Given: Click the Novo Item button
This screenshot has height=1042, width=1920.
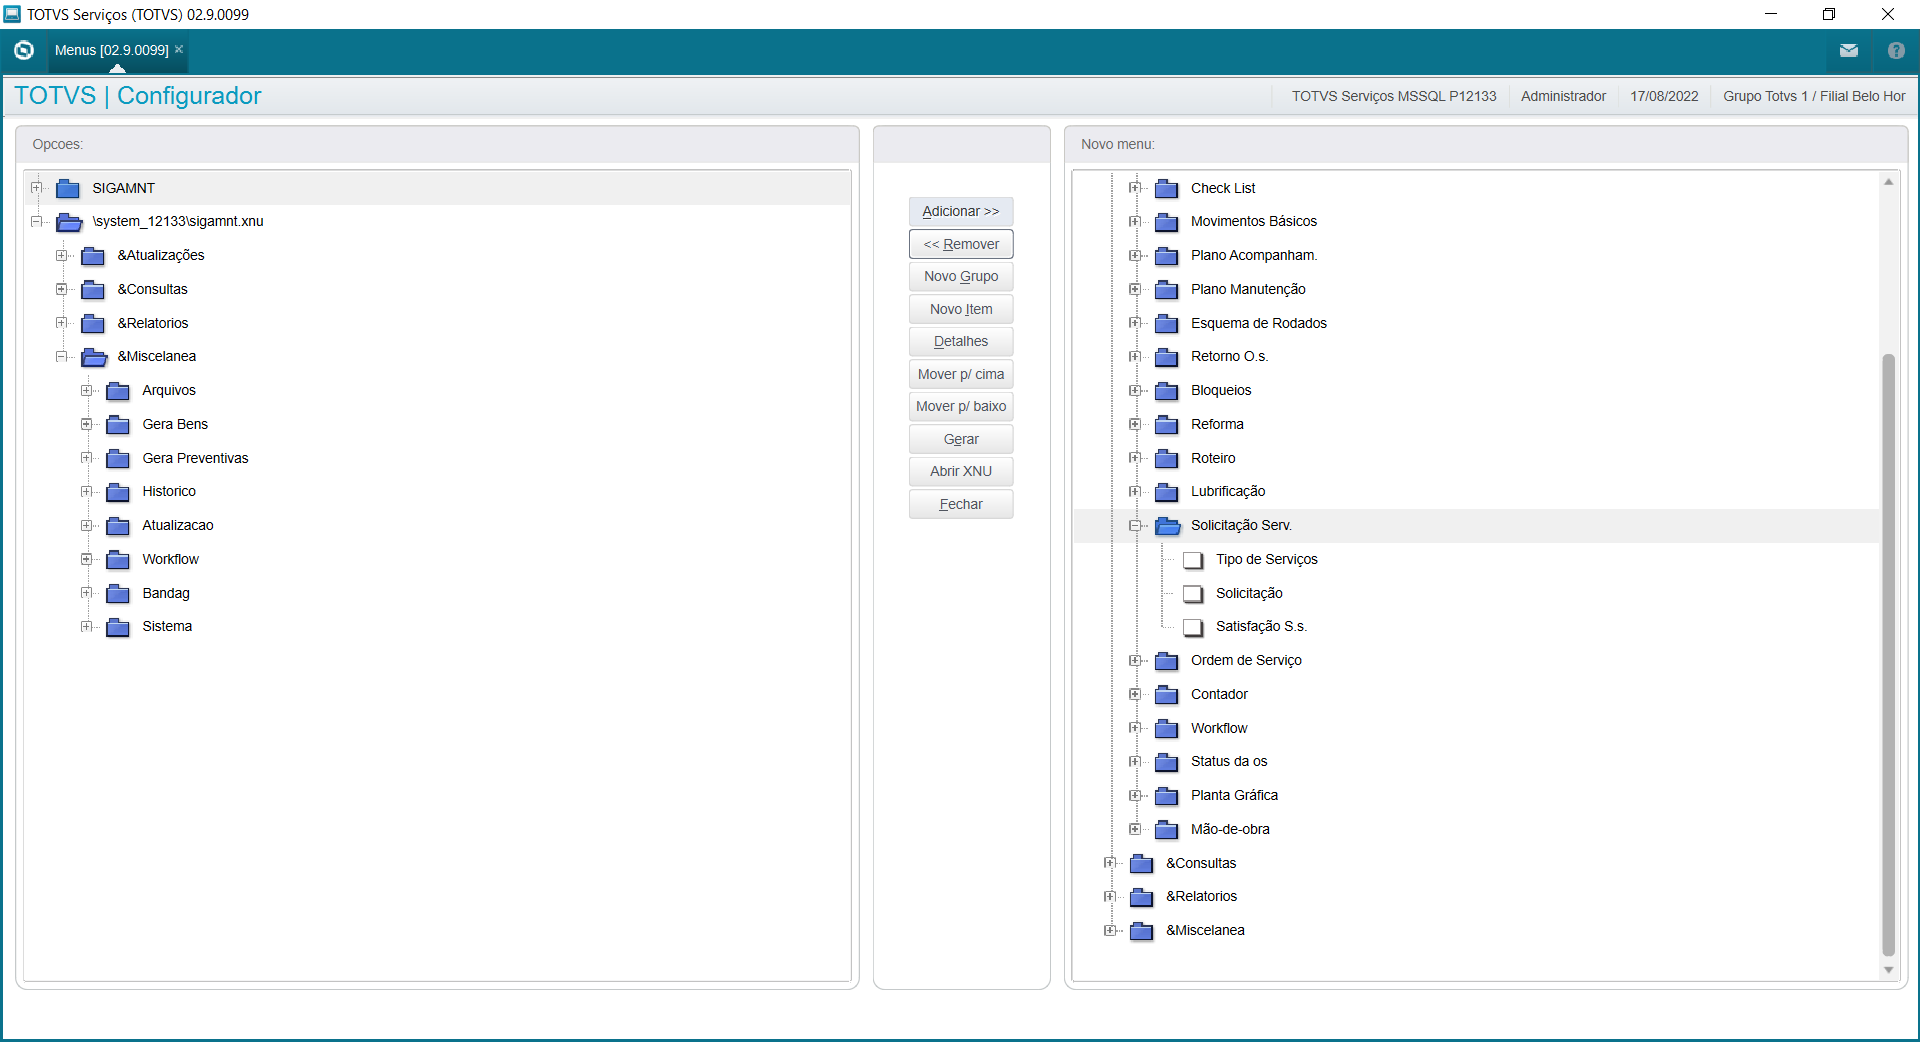Looking at the screenshot, I should pyautogui.click(x=961, y=309).
